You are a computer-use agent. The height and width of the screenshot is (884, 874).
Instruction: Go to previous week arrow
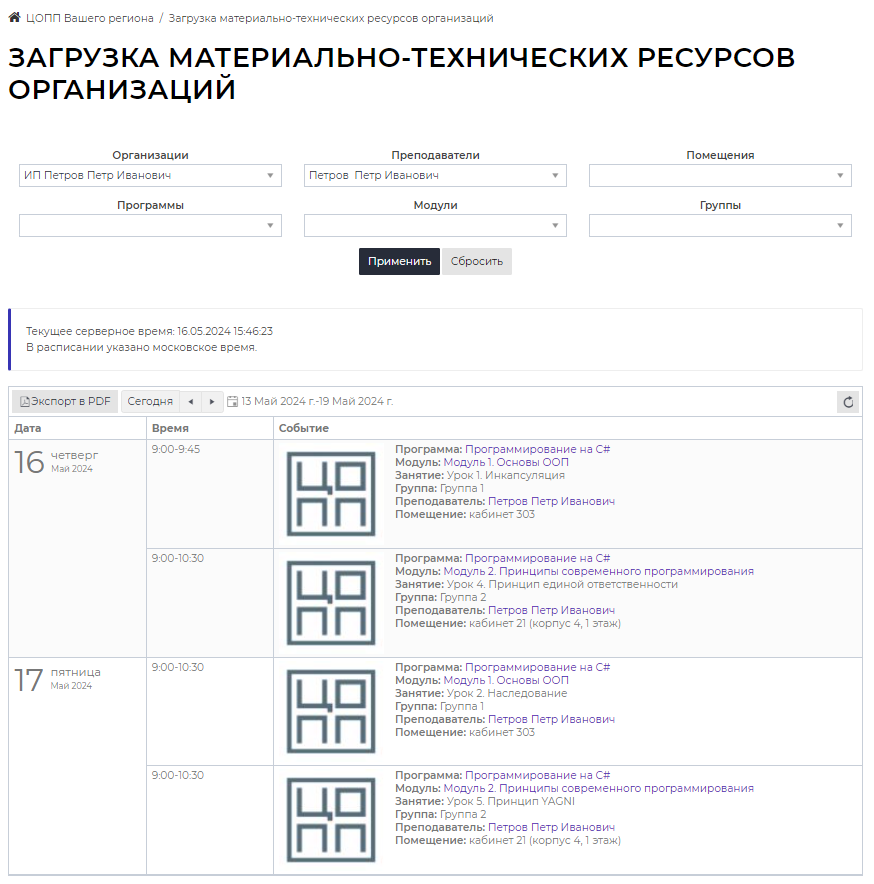click(x=191, y=402)
